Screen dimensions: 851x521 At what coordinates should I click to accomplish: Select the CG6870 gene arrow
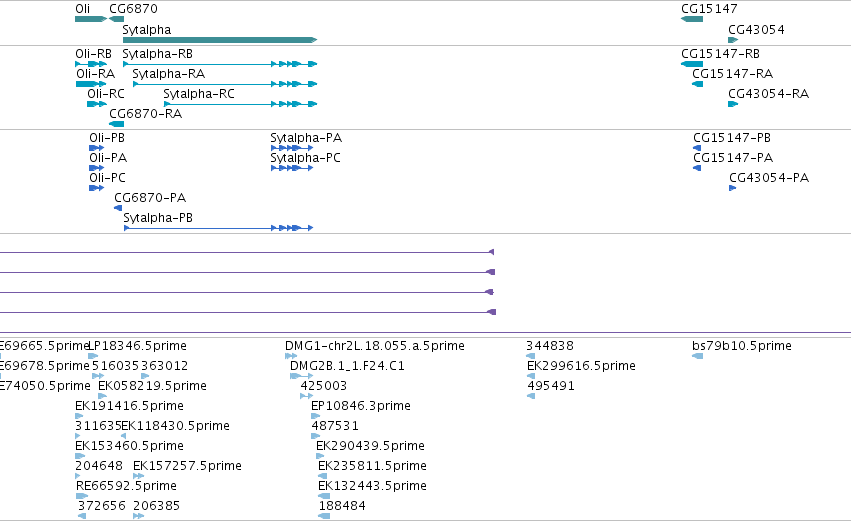pyautogui.click(x=117, y=19)
